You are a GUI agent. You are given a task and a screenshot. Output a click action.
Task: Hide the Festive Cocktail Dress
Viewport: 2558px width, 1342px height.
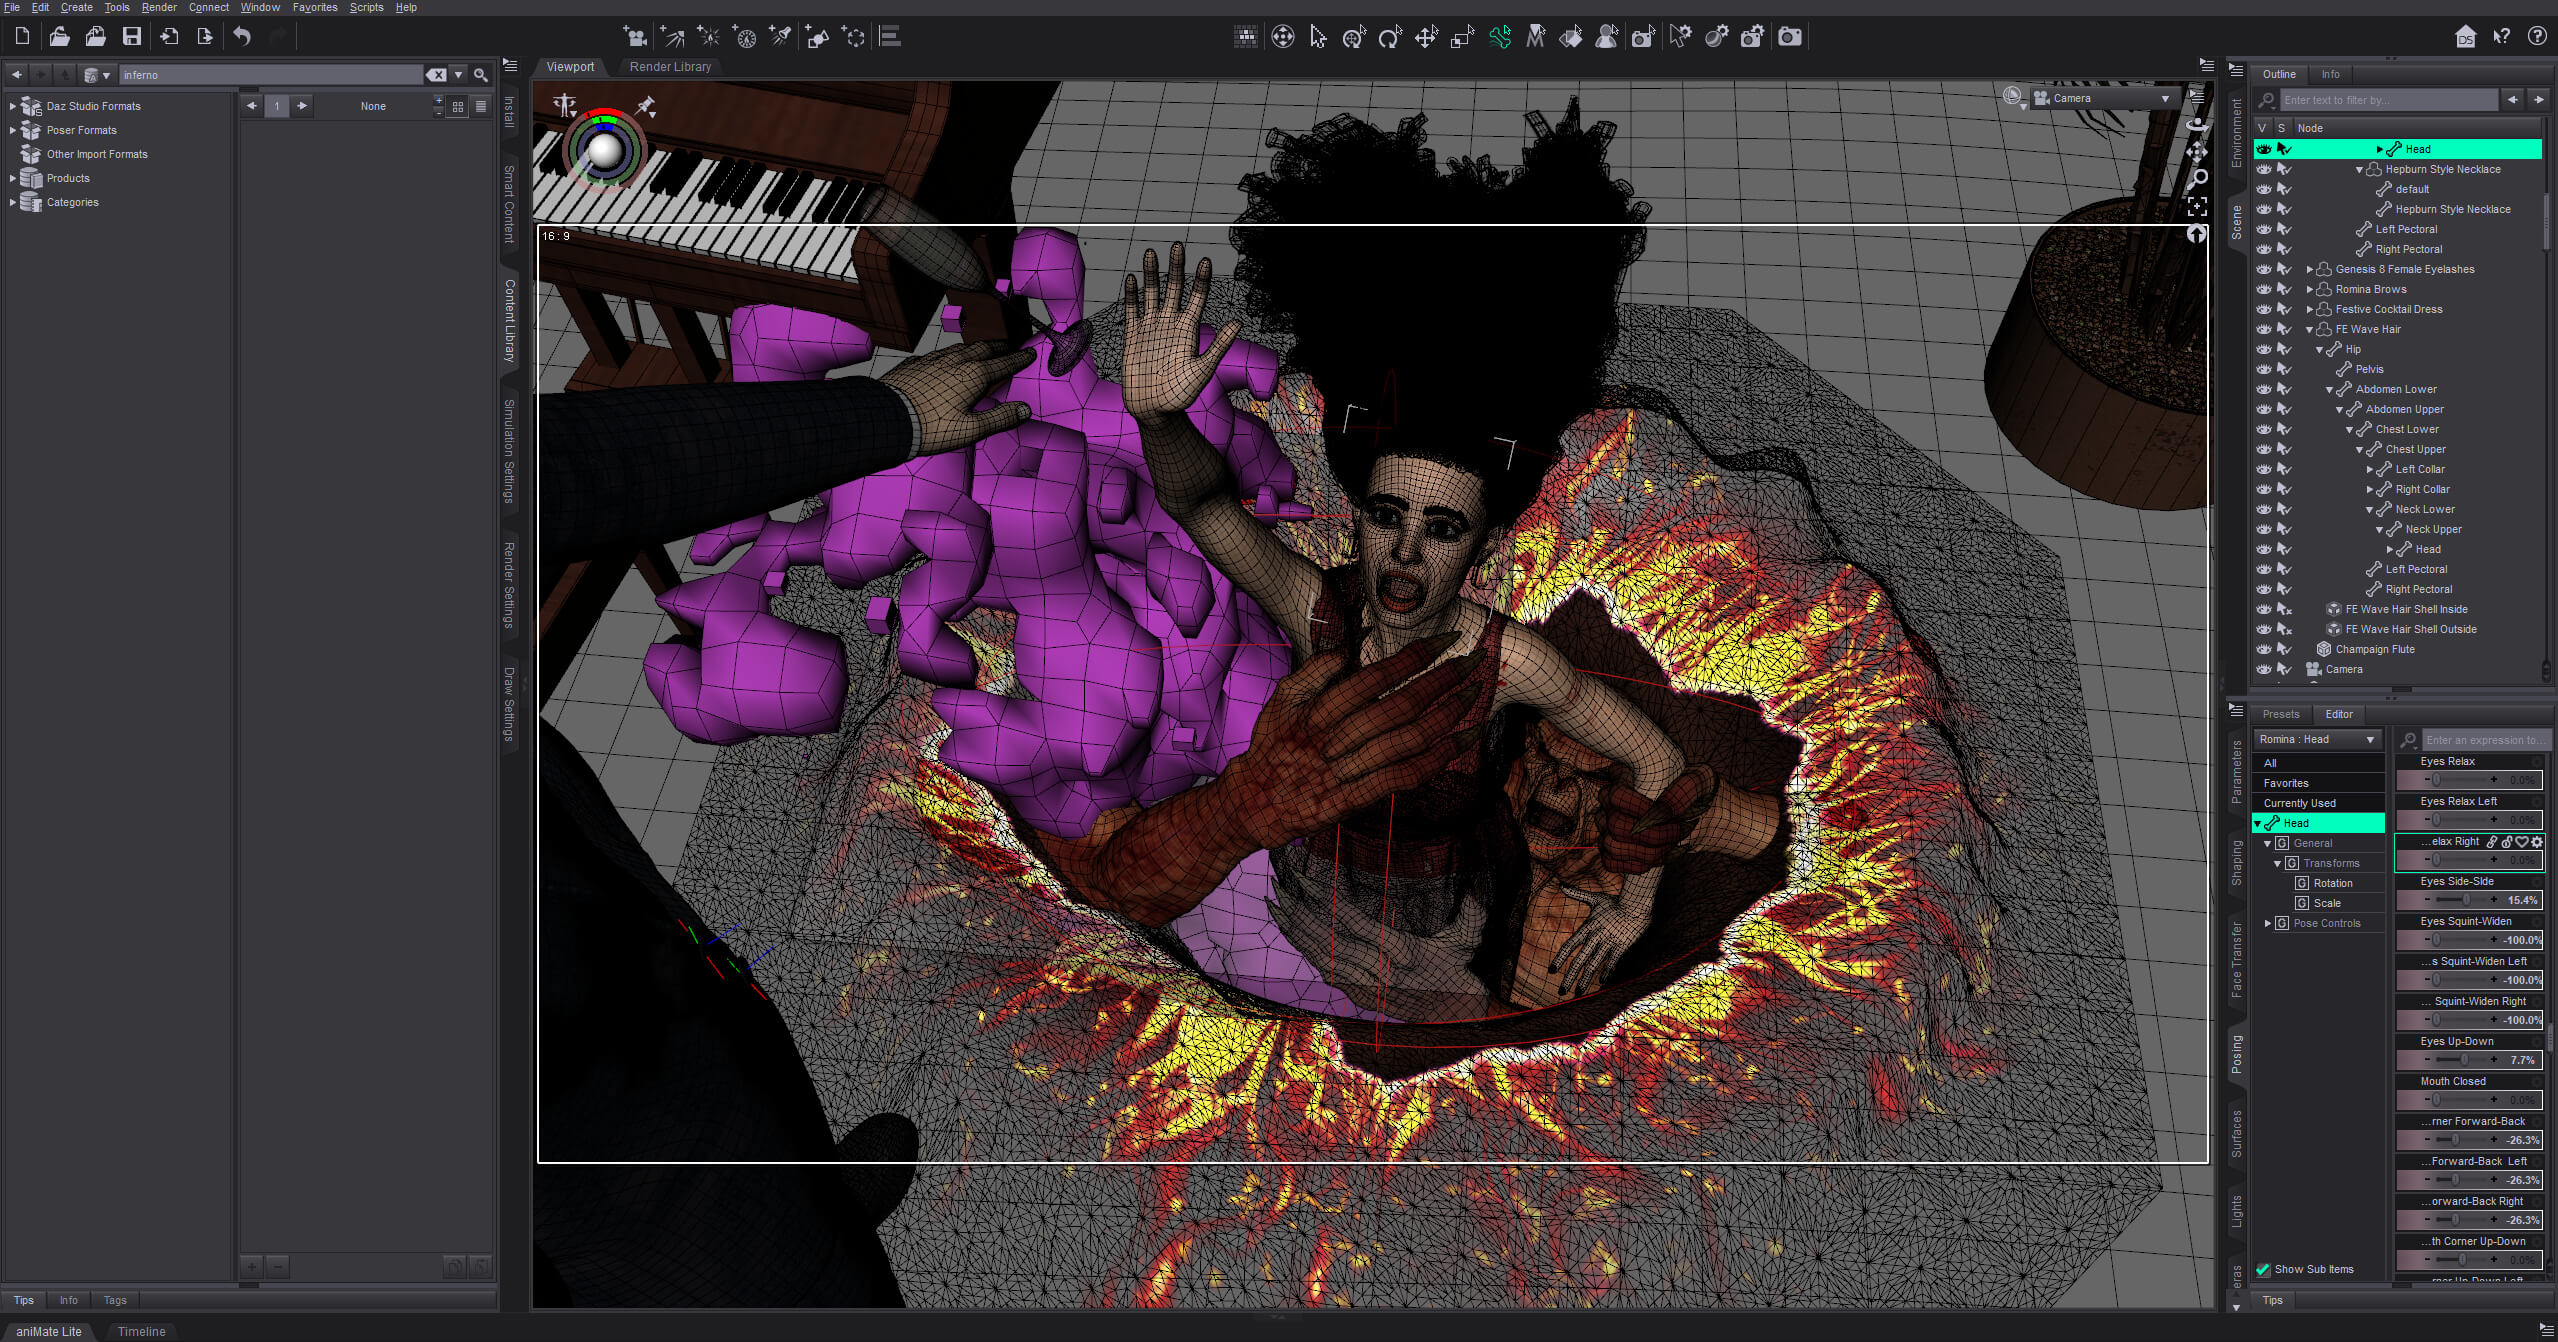point(2264,309)
